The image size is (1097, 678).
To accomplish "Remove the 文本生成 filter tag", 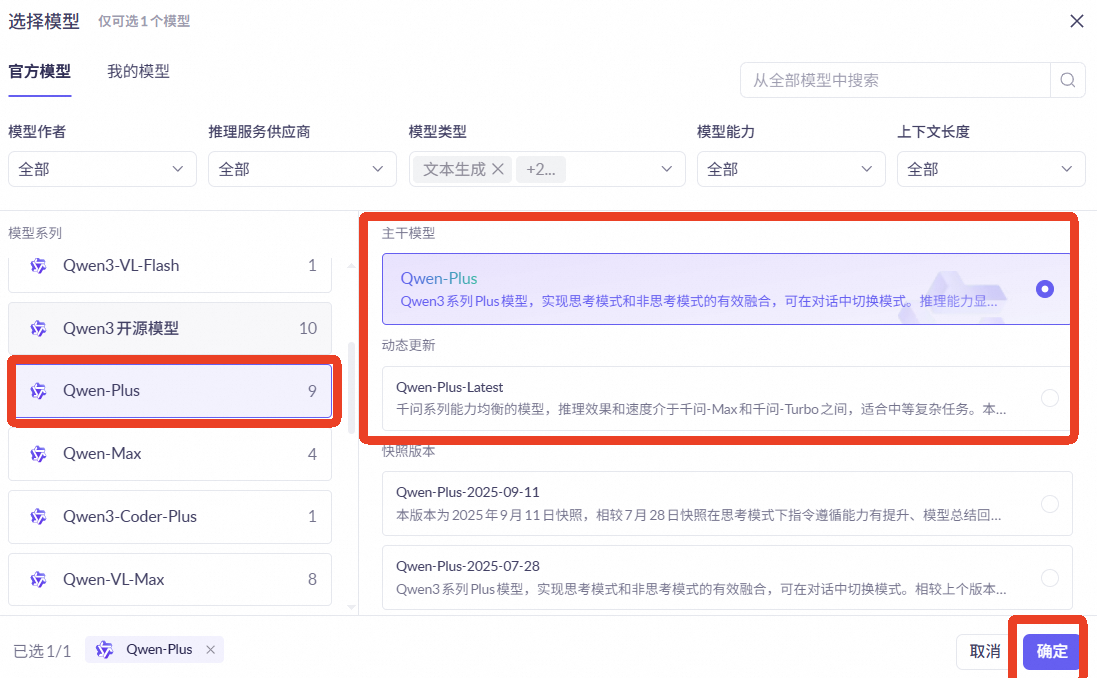I will [498, 169].
